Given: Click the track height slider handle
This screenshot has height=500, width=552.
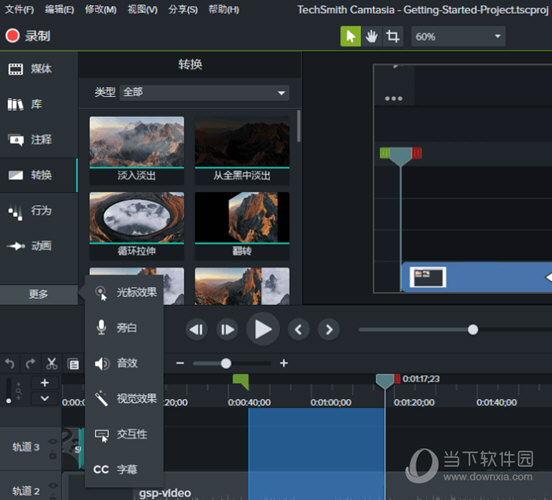Looking at the screenshot, I should pos(9,401).
